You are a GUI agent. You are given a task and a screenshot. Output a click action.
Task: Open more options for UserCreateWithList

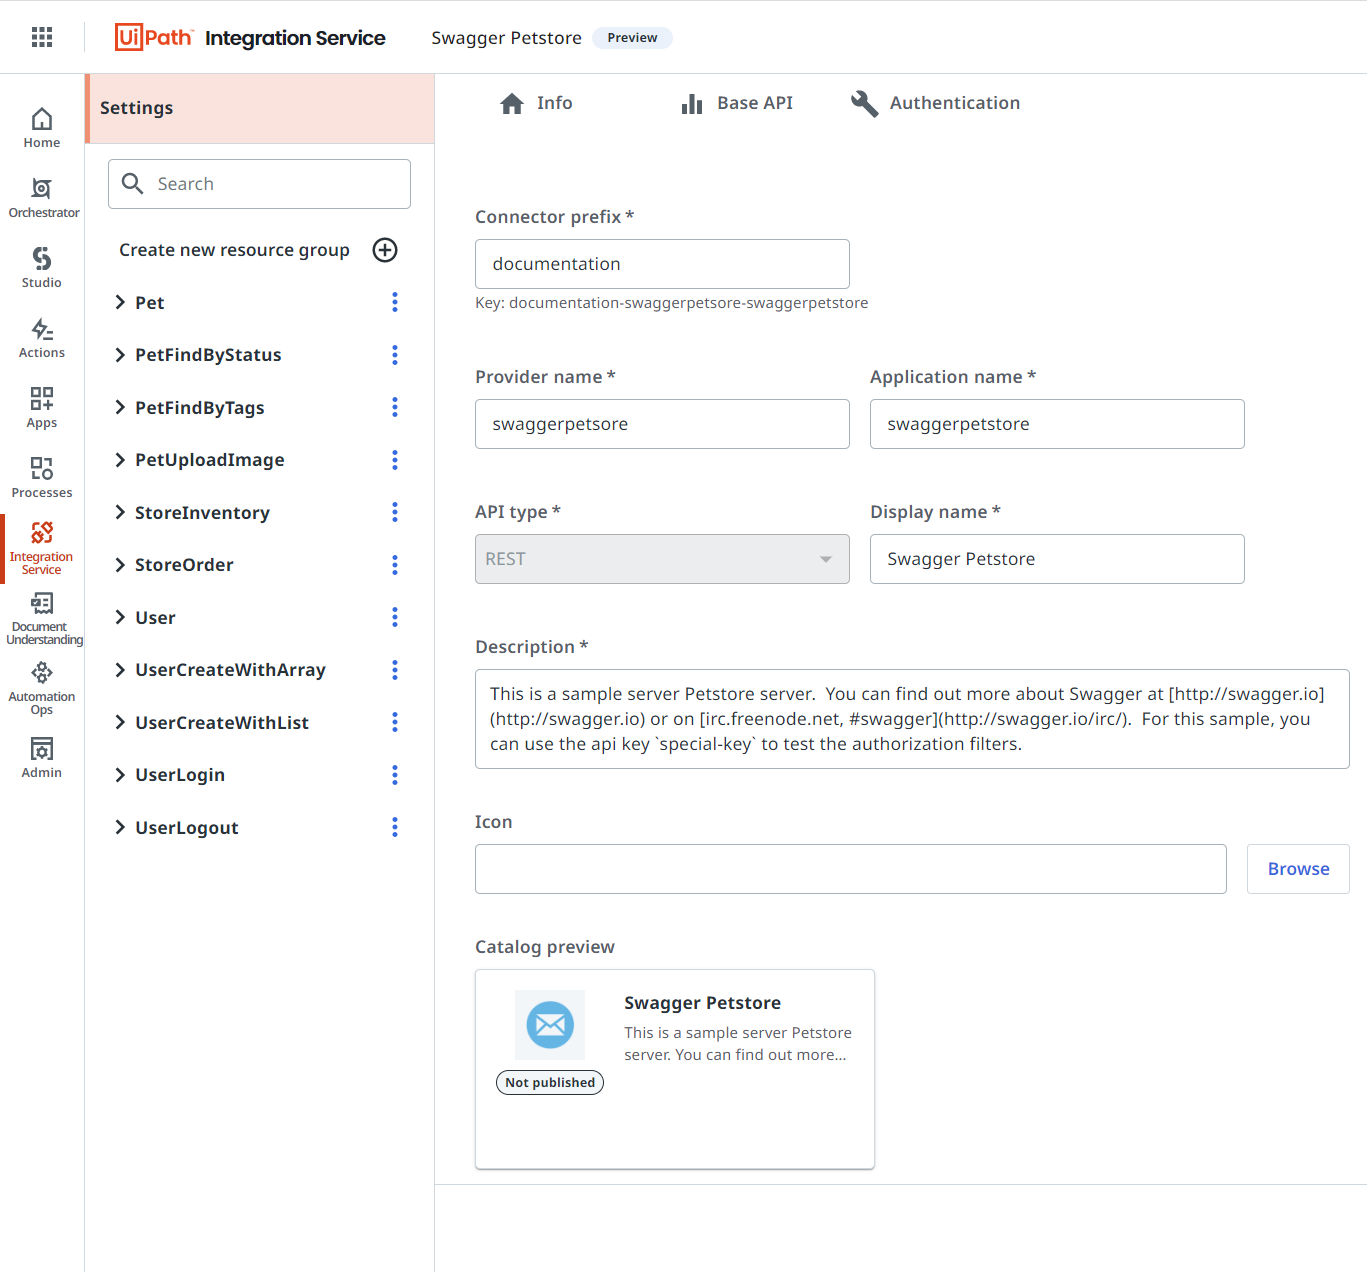pos(395,722)
